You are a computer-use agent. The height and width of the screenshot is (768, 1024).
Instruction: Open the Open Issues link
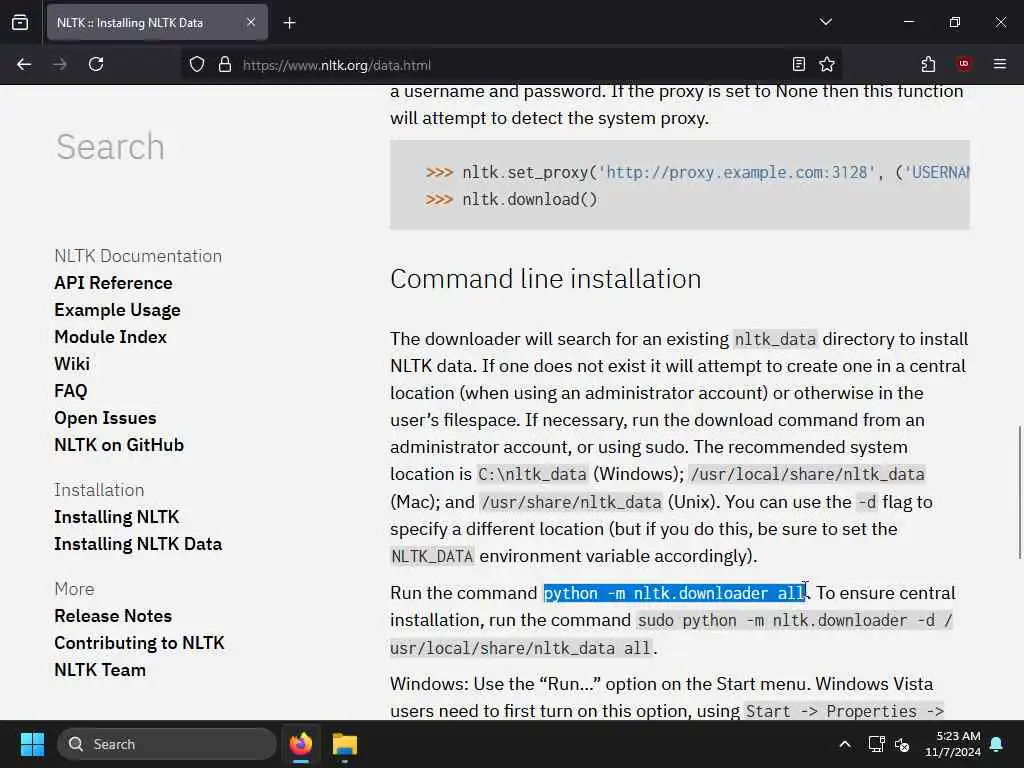(x=105, y=418)
